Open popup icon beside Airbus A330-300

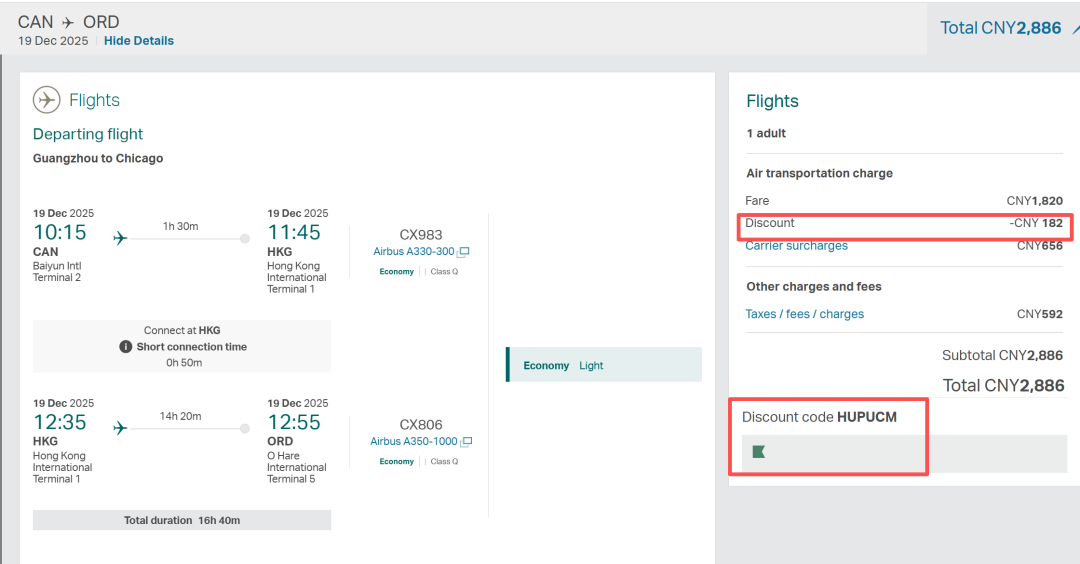click(464, 252)
